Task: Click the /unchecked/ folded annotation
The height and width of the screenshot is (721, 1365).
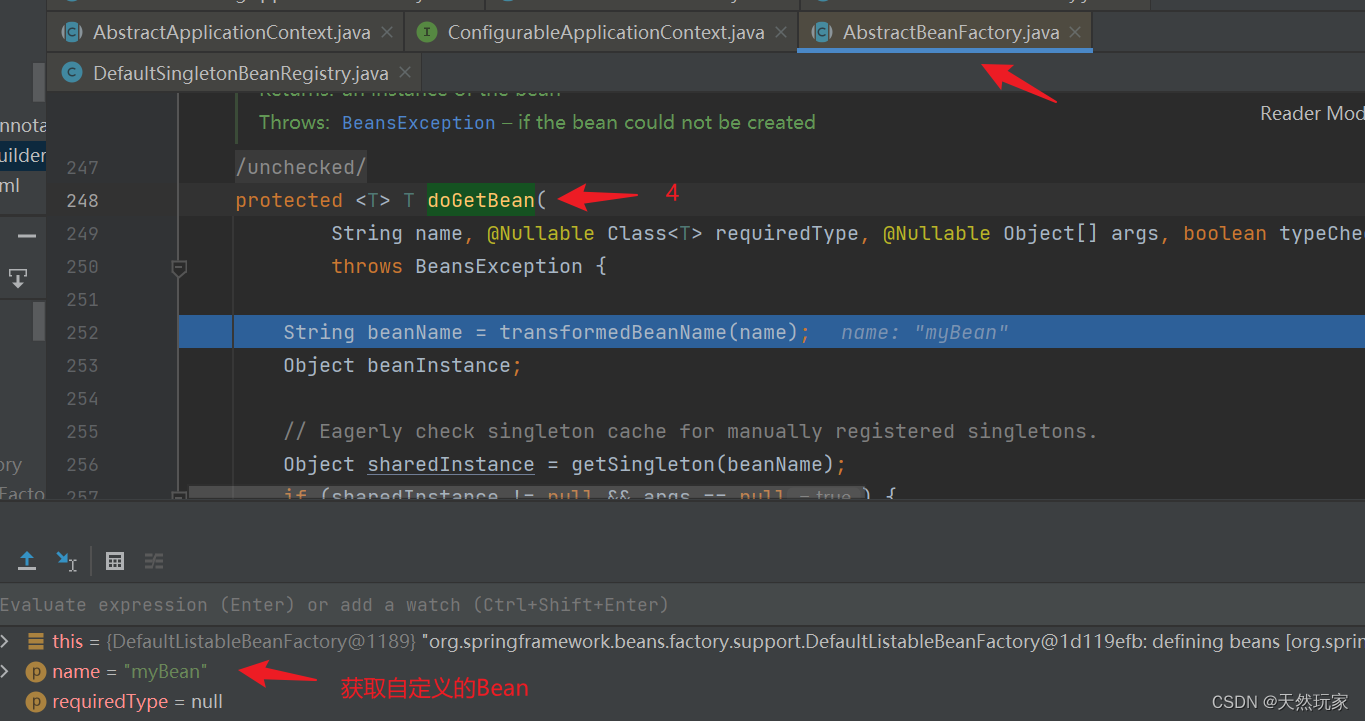Action: click(301, 167)
